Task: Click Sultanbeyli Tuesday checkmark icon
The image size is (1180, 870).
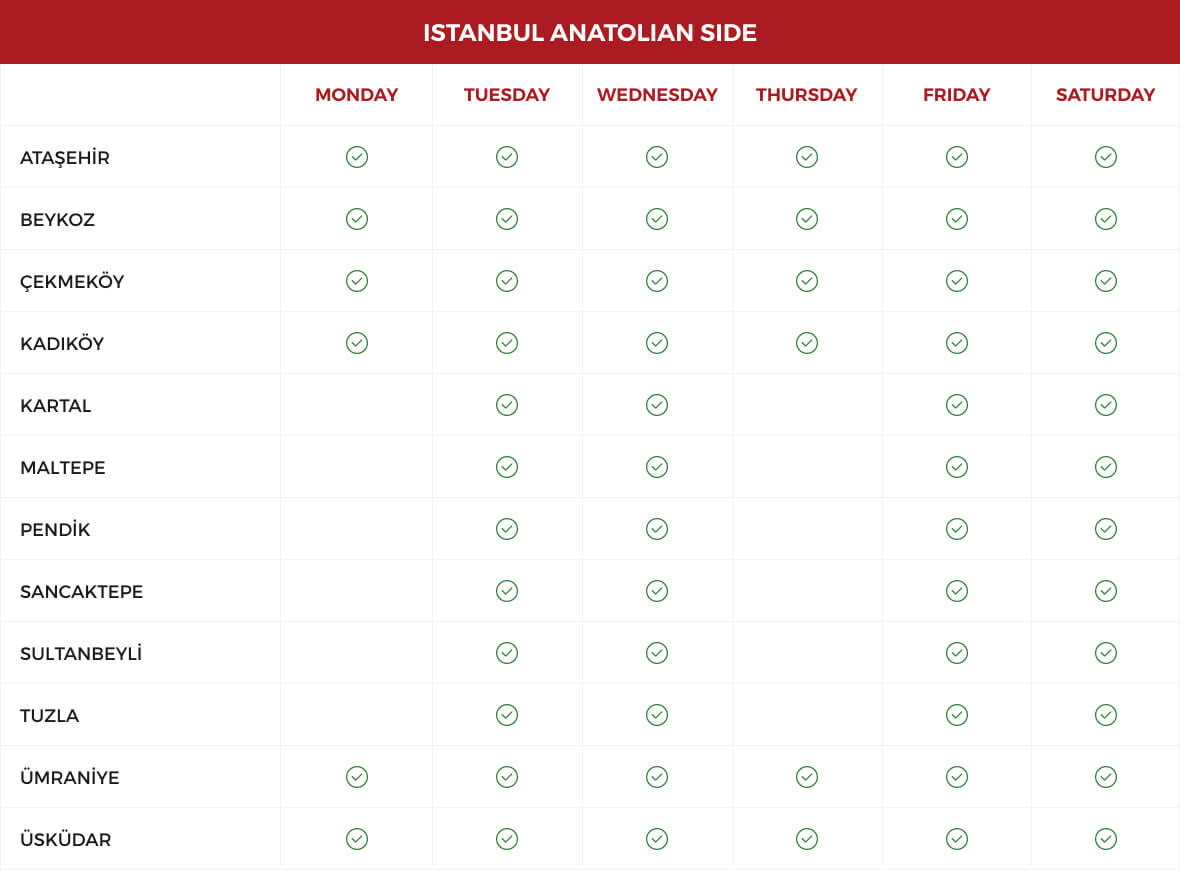Action: (x=507, y=652)
